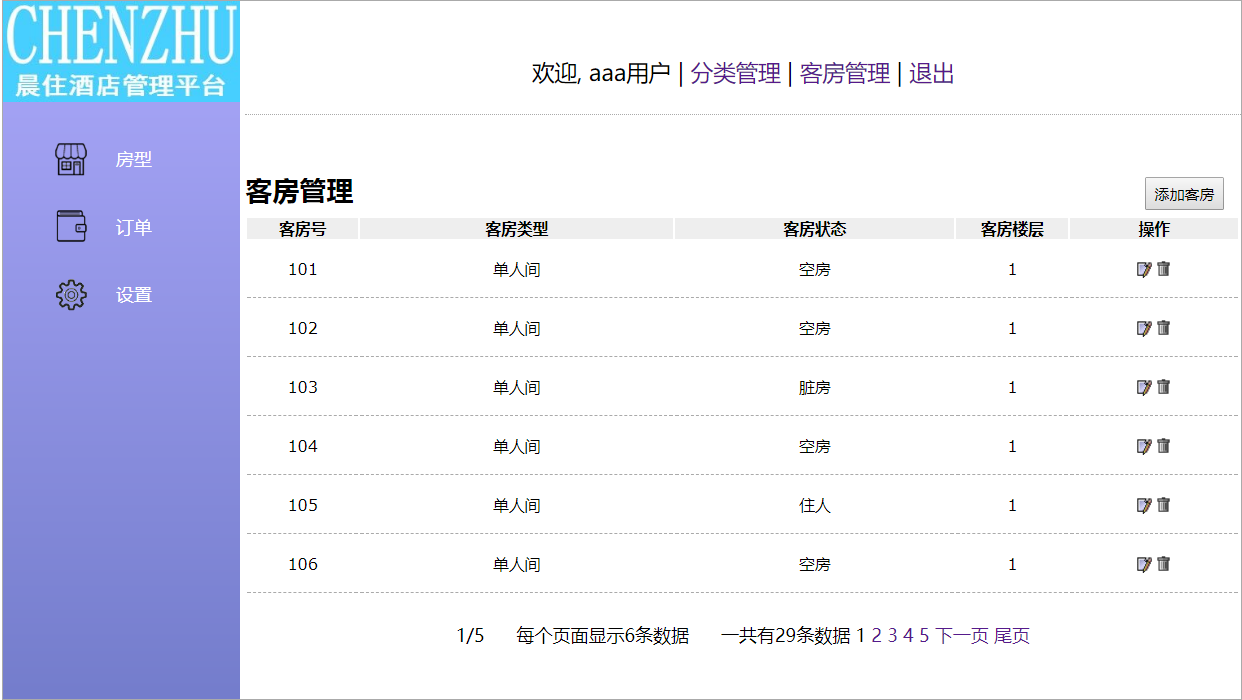Select the 设置 sidebar menu label
This screenshot has height=700, width=1242.
coord(134,295)
